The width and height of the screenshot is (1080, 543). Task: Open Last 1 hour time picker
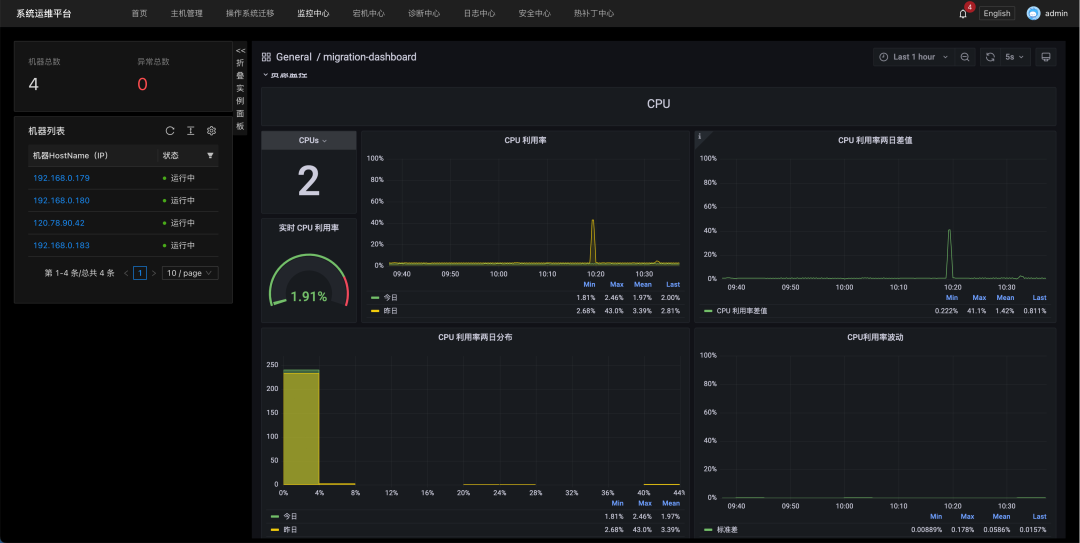(x=914, y=57)
